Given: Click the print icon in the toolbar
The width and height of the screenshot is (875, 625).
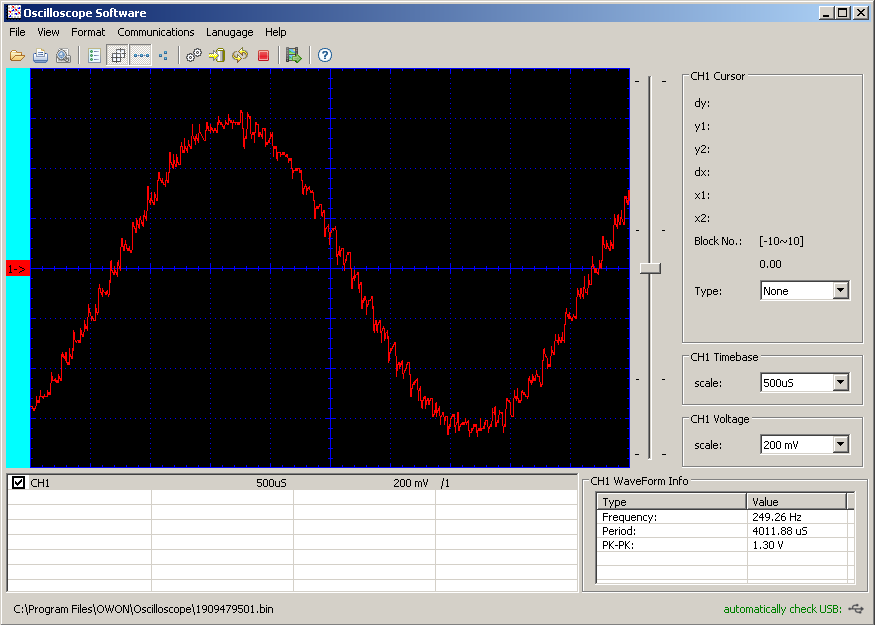Looking at the screenshot, I should (40, 56).
